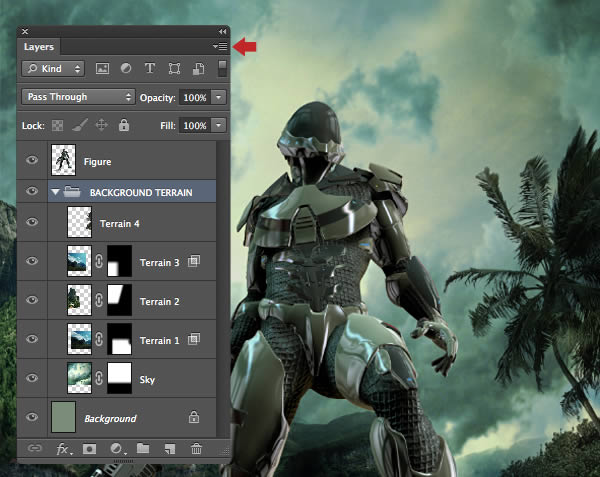The width and height of the screenshot is (600, 477).
Task: Select the Background layer color thumbnail
Action: coord(64,417)
